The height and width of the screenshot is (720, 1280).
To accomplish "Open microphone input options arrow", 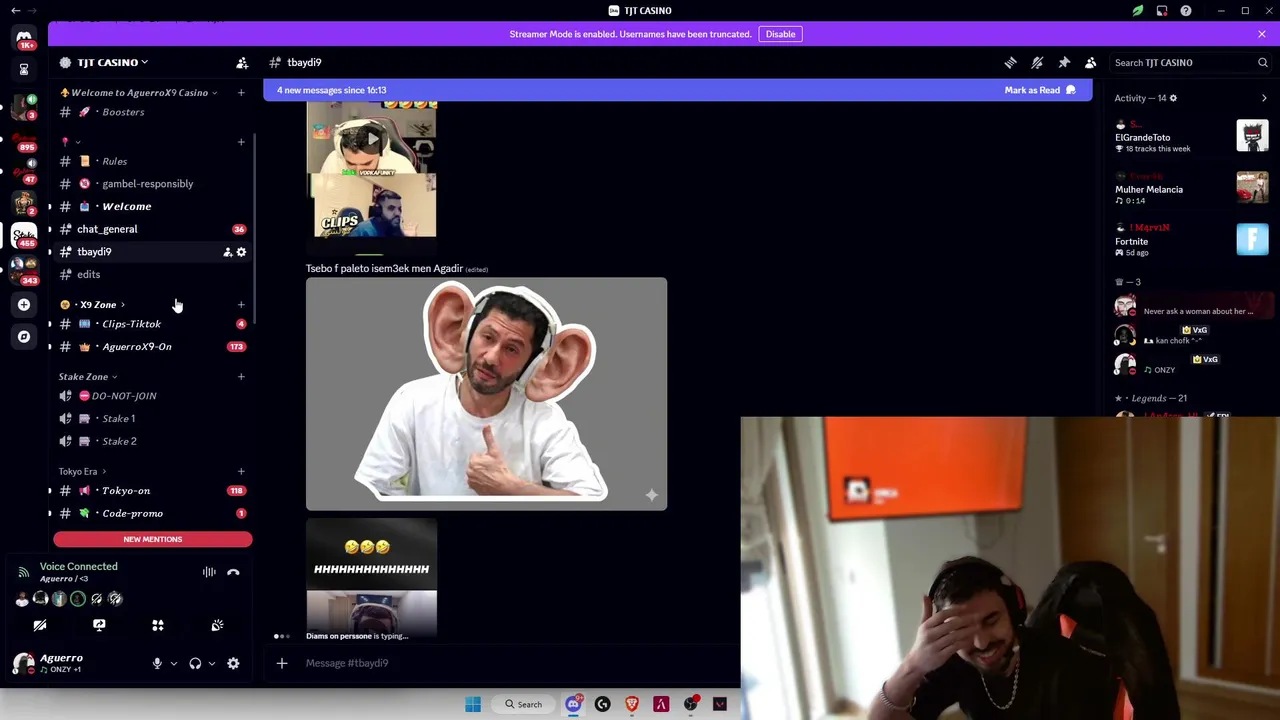I will 173,663.
